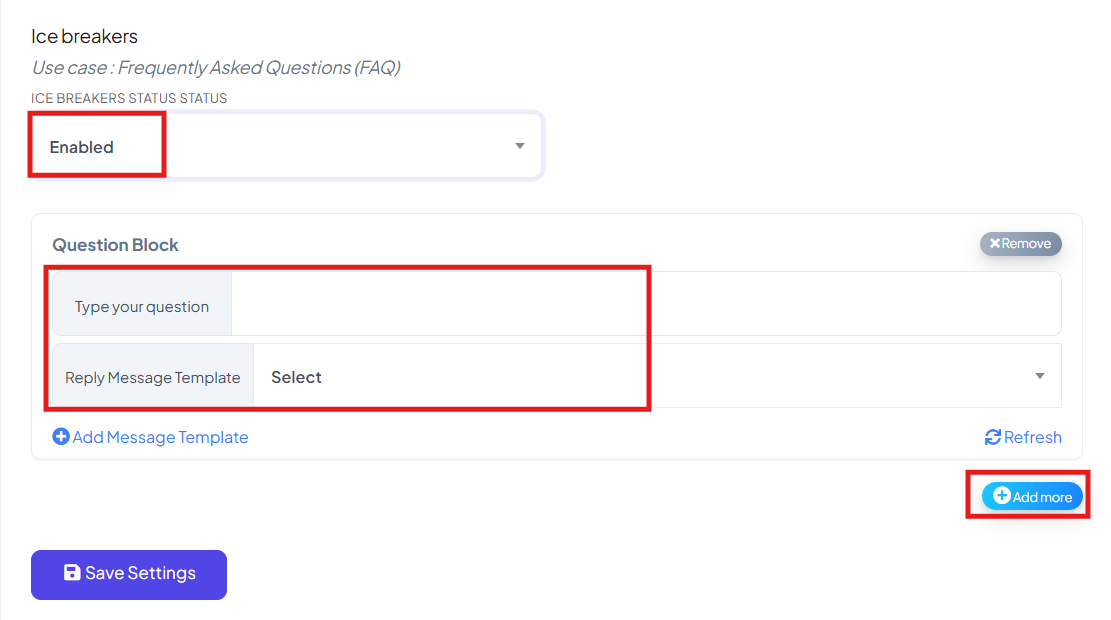
Task: Click the Enabled status value
Action: click(81, 147)
